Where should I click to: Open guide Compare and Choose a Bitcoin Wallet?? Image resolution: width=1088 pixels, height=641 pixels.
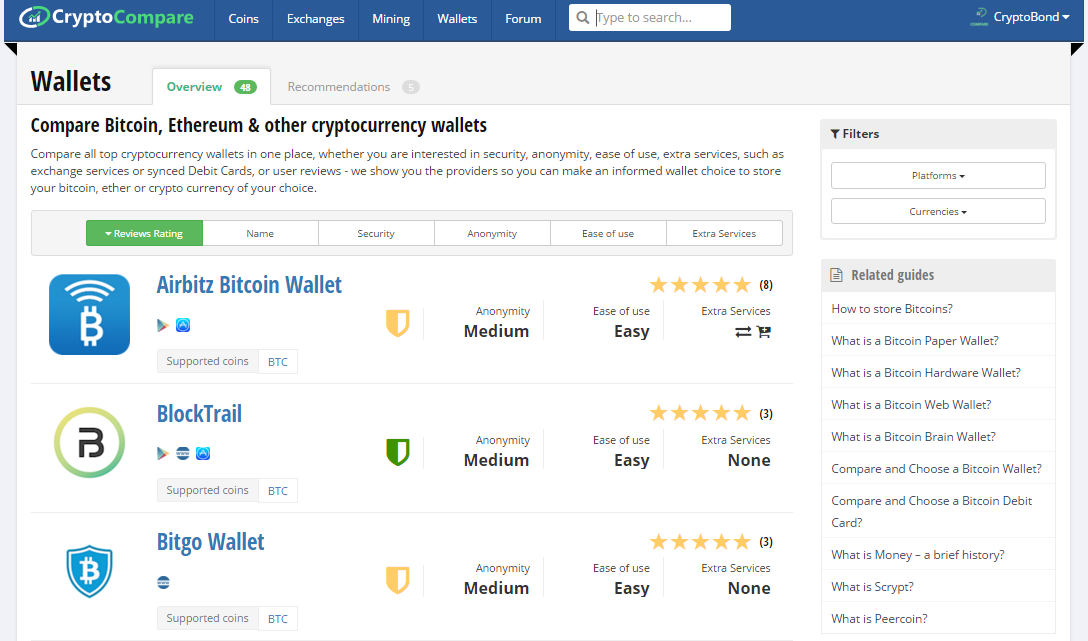click(x=936, y=468)
